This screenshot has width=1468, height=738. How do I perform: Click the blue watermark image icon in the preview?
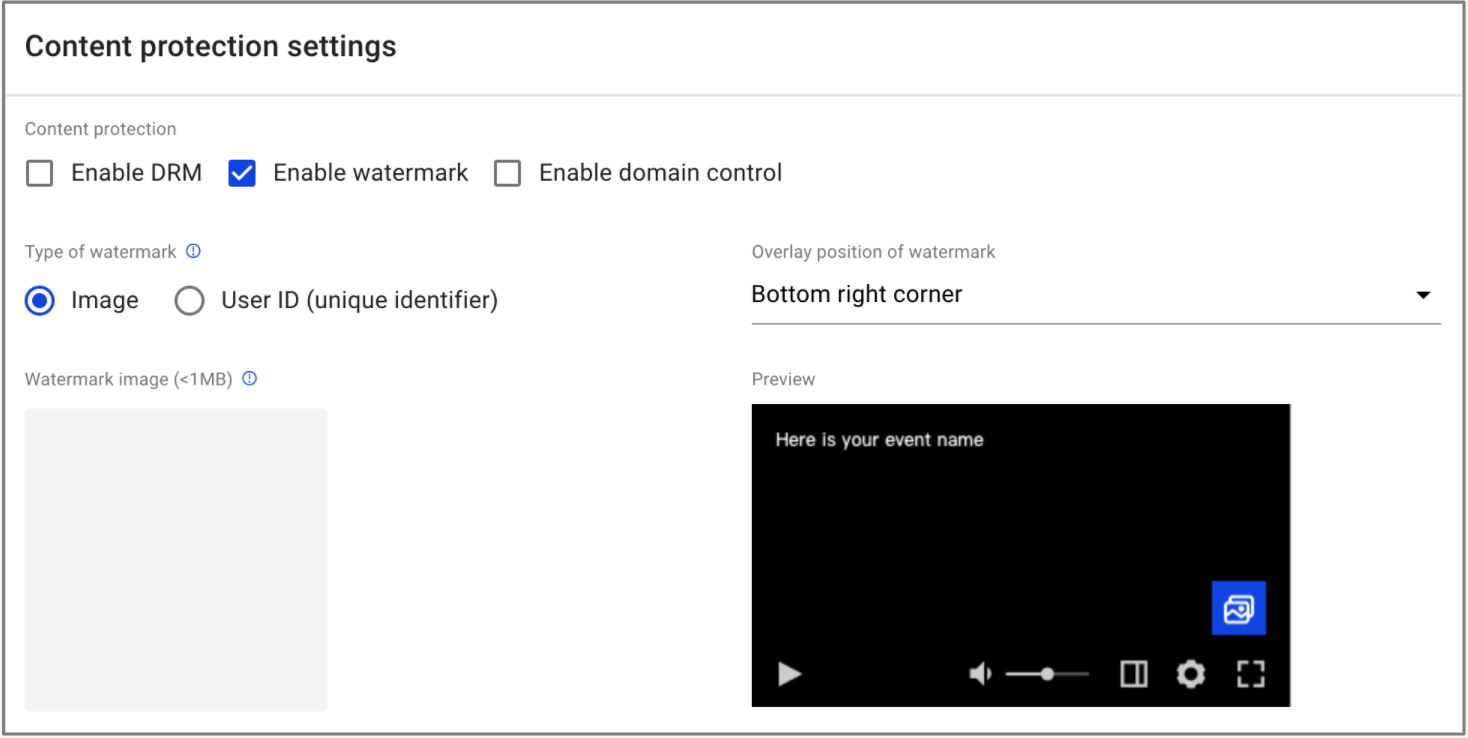(x=1238, y=608)
